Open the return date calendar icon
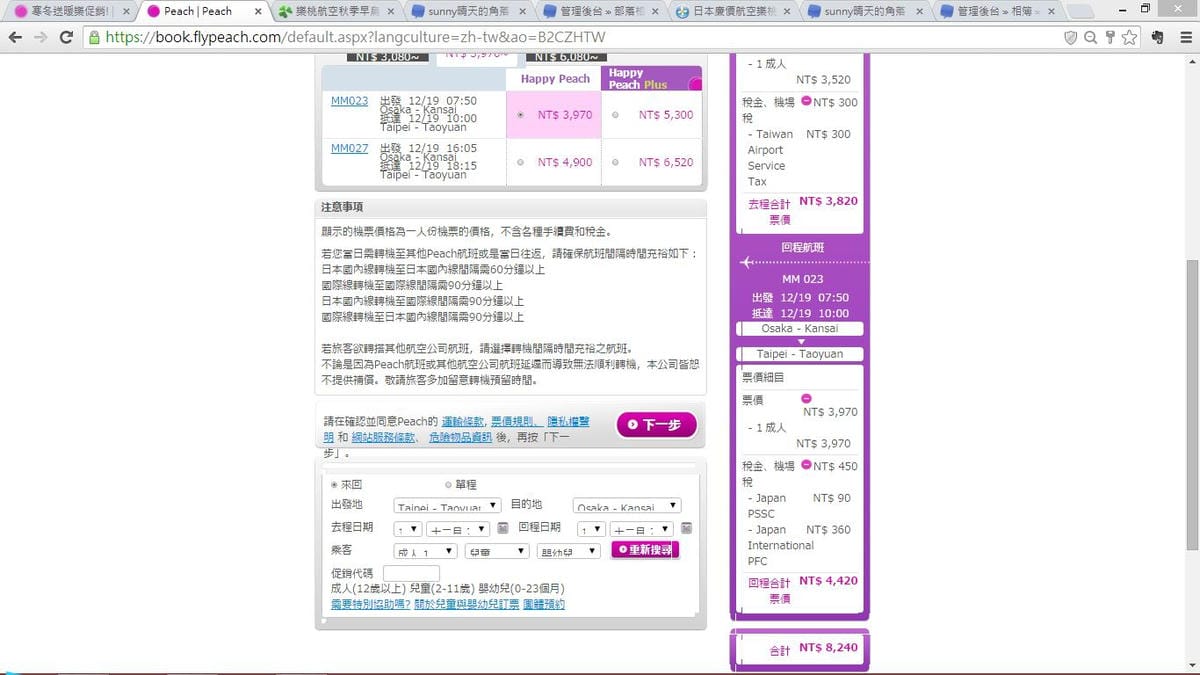 tap(687, 528)
